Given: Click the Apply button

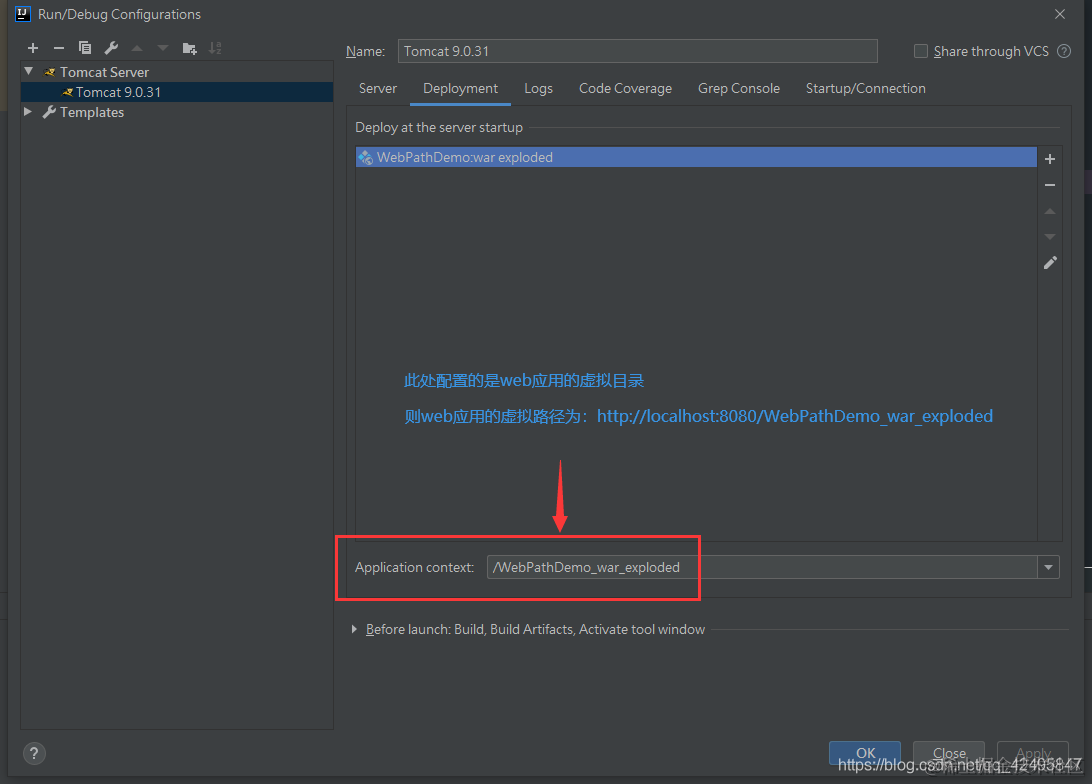Looking at the screenshot, I should pyautogui.click(x=1033, y=753).
